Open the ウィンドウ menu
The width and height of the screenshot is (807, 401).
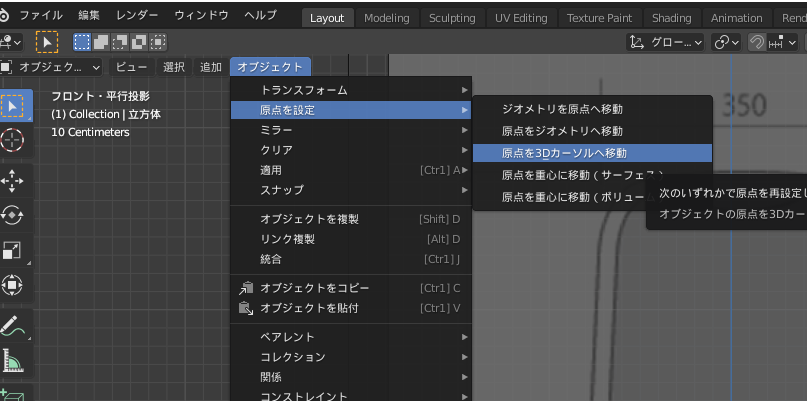pyautogui.click(x=201, y=15)
